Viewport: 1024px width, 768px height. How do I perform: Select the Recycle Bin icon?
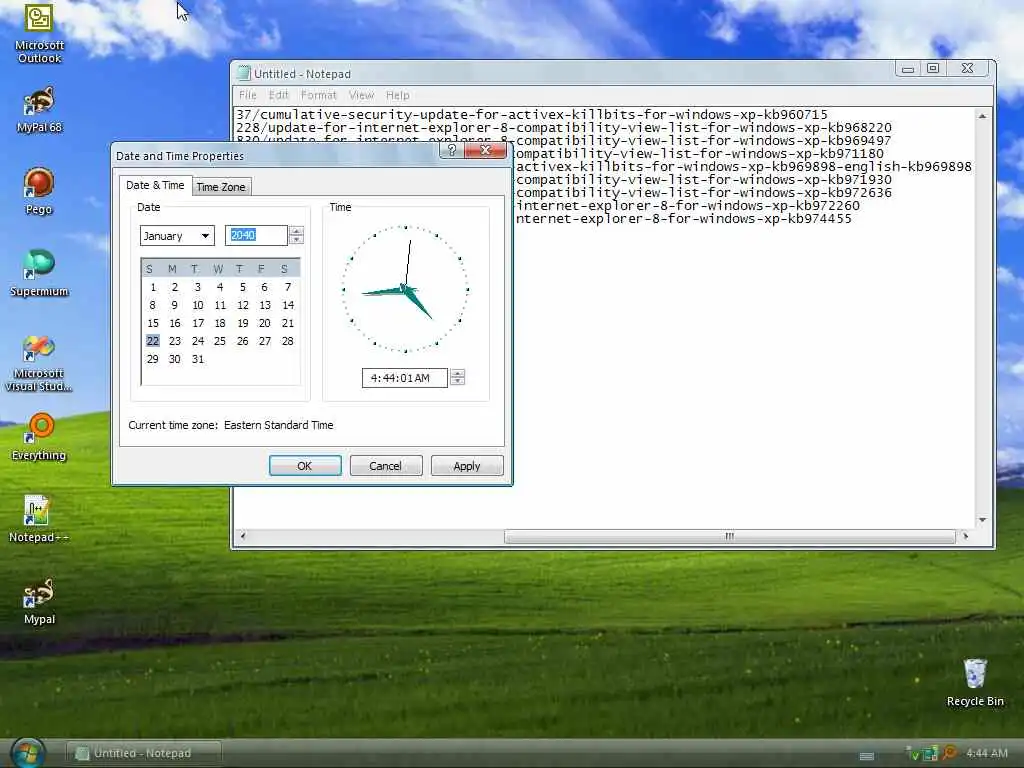click(x=975, y=682)
